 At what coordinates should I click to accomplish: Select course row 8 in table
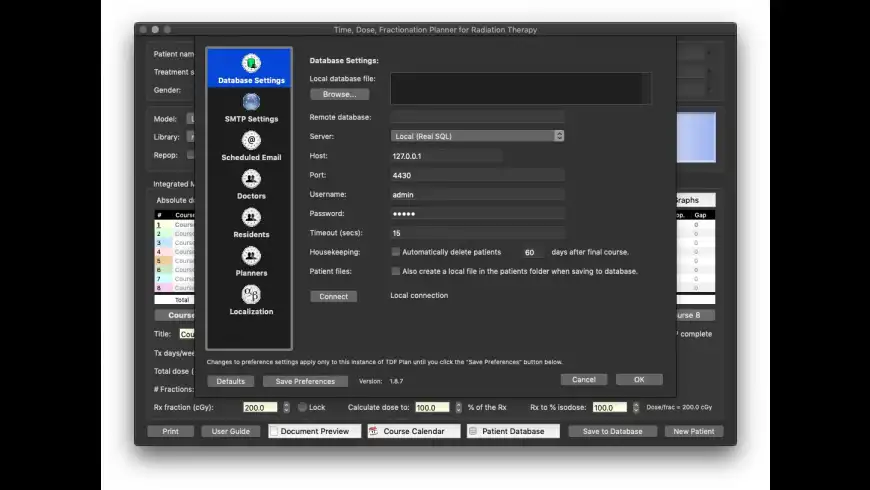[174, 288]
